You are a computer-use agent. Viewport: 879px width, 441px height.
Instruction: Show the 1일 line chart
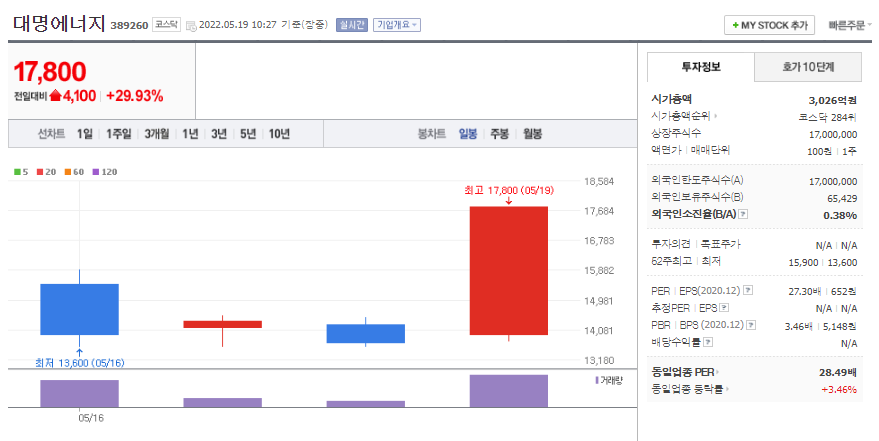(x=85, y=134)
